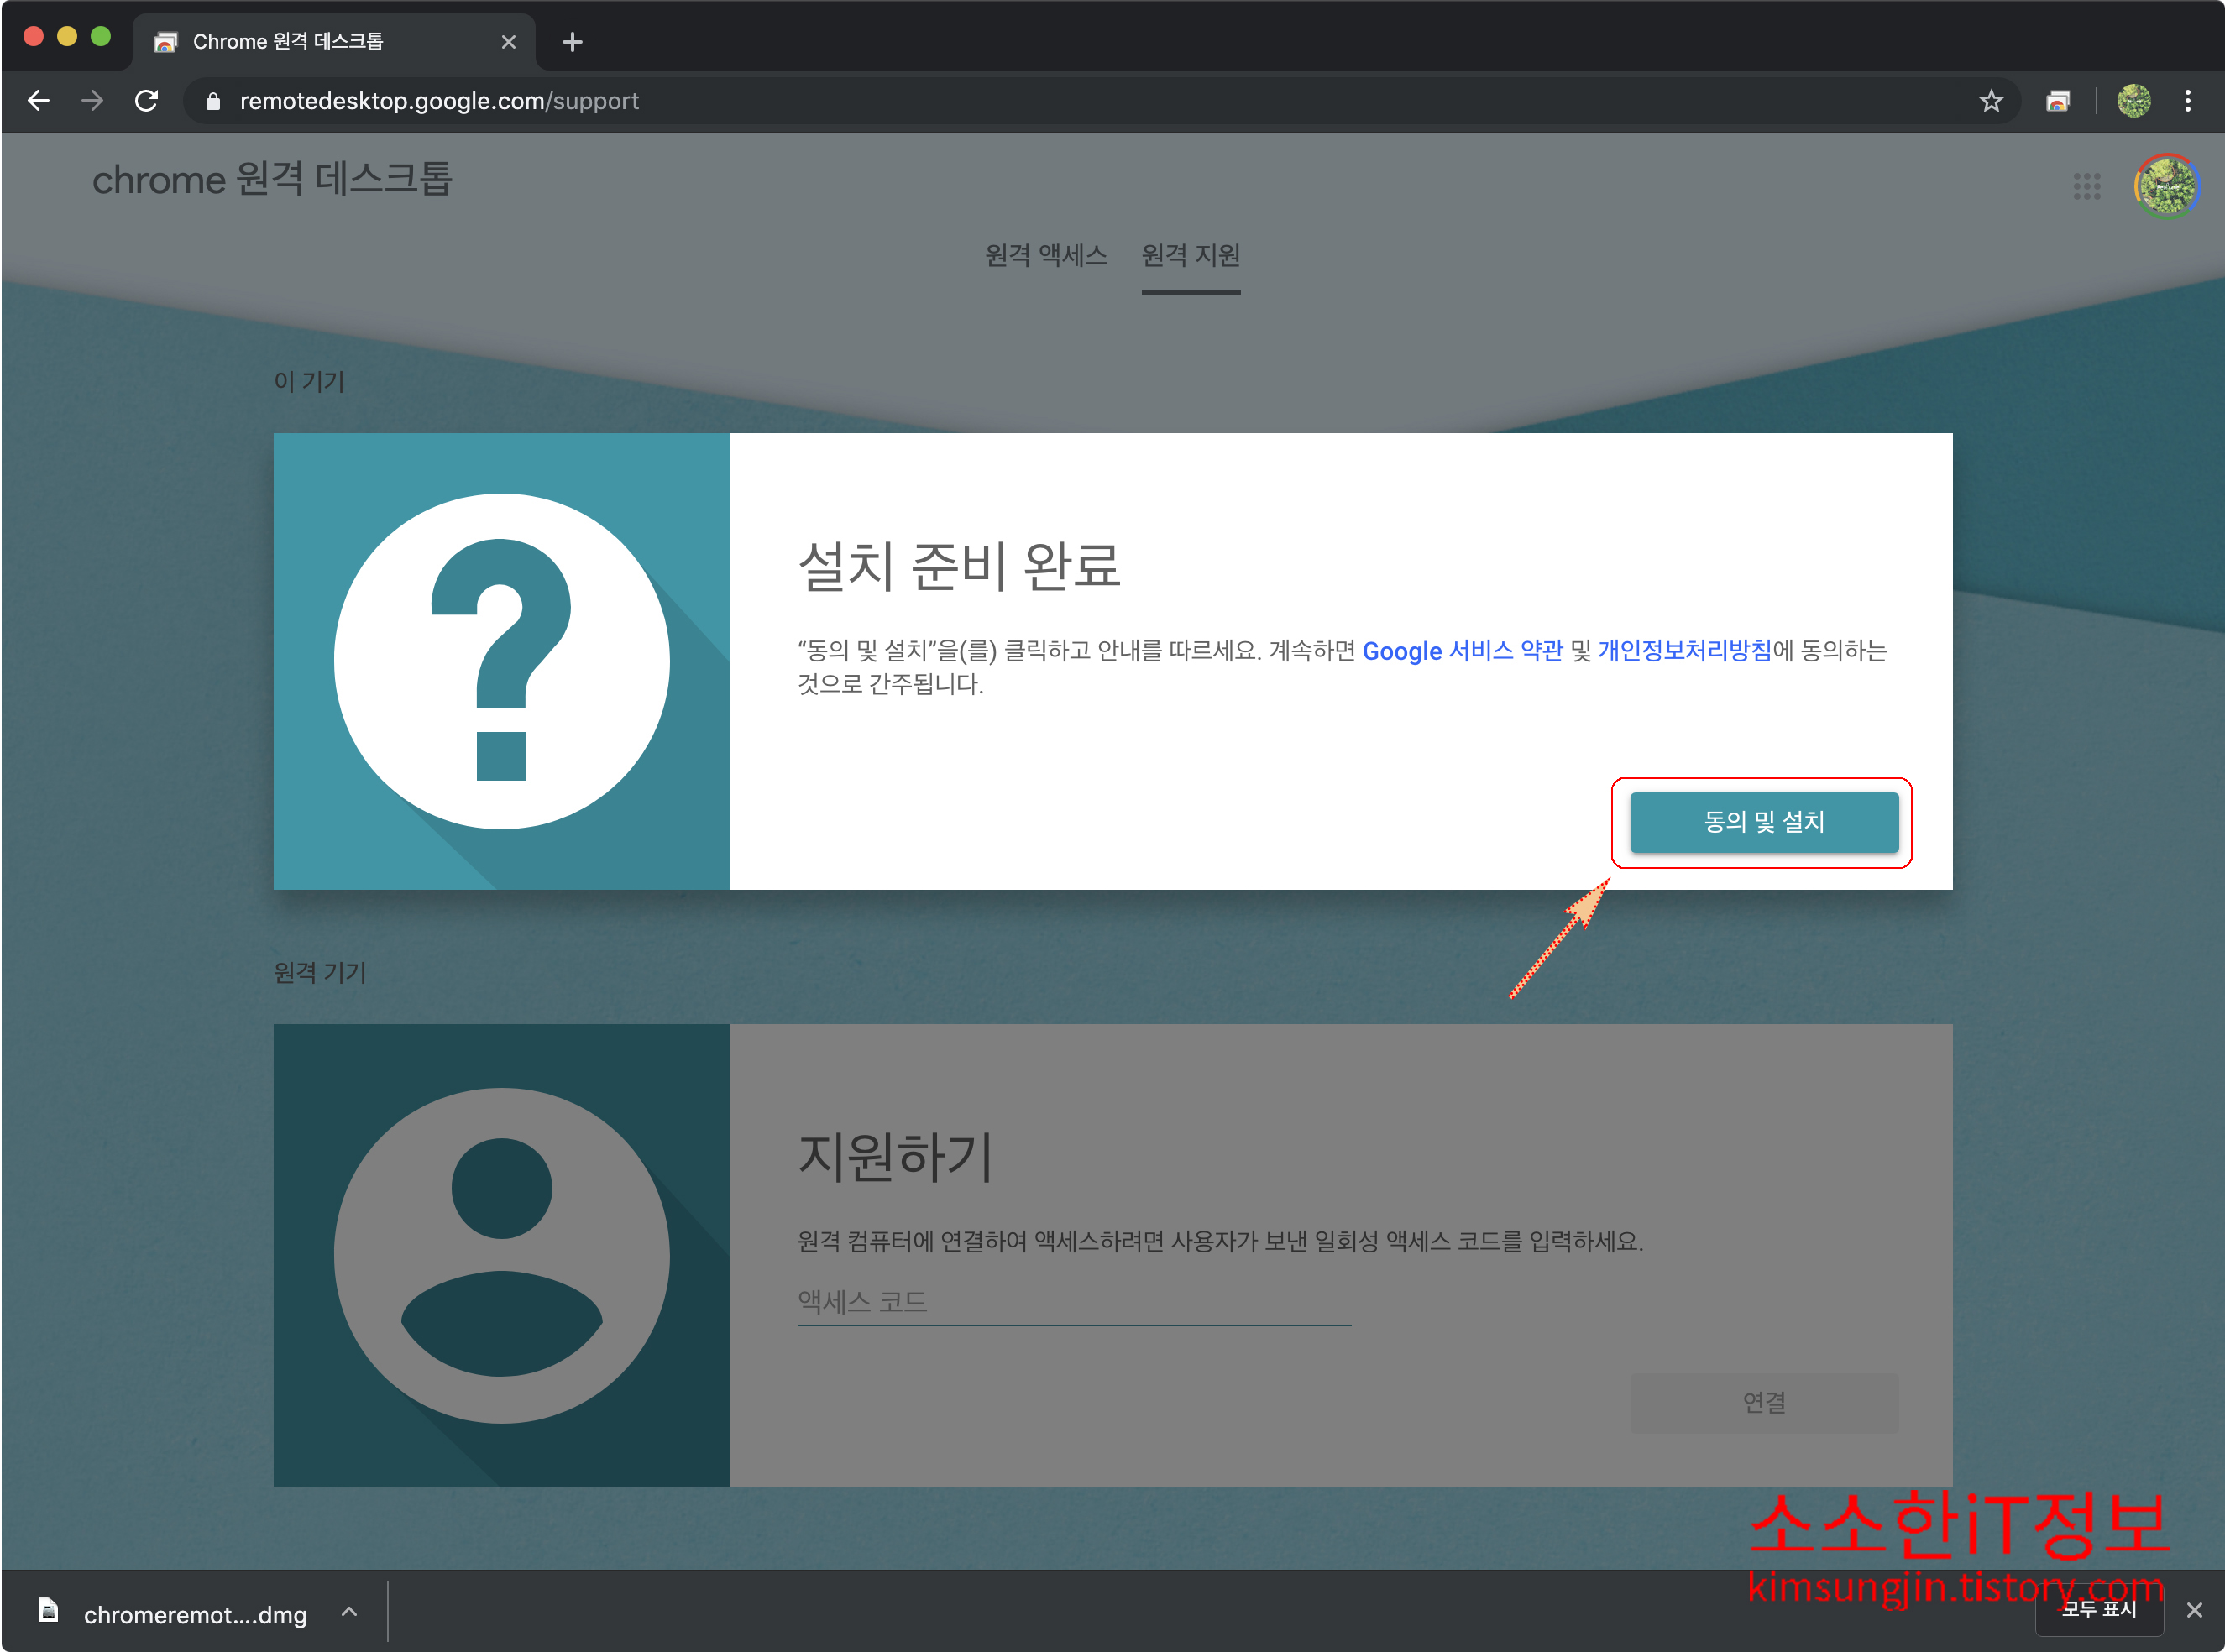Image resolution: width=2225 pixels, height=1652 pixels.
Task: Expand the chromeremot dmg download options
Action: point(349,1611)
